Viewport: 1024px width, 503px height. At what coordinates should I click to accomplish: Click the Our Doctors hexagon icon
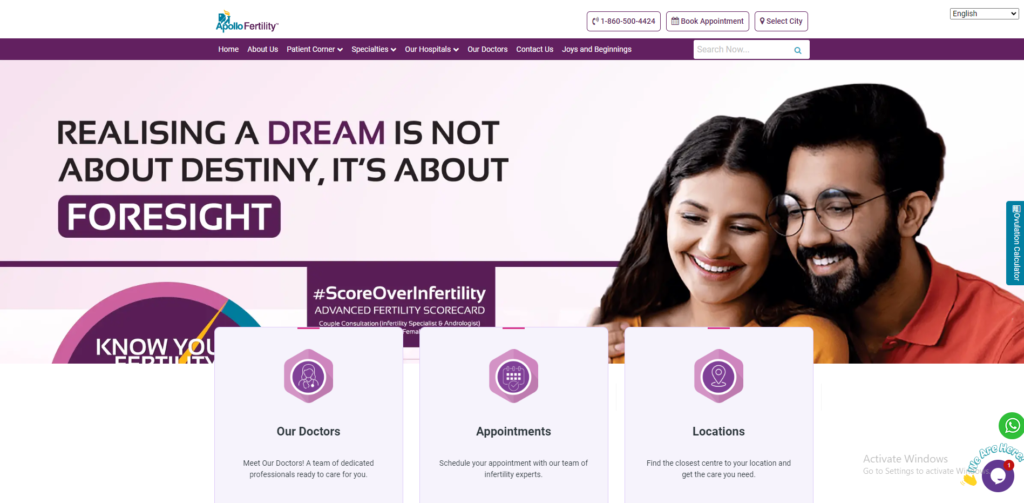[308, 376]
